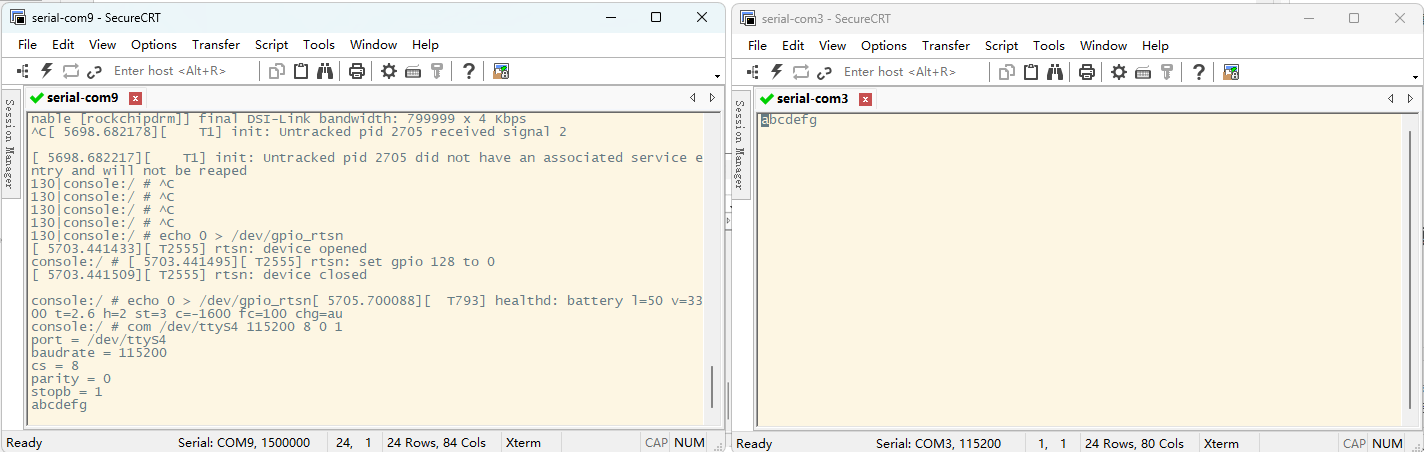
Task: Click keymap editor keyboard icon in serial-com9 toolbar
Action: coord(413,71)
